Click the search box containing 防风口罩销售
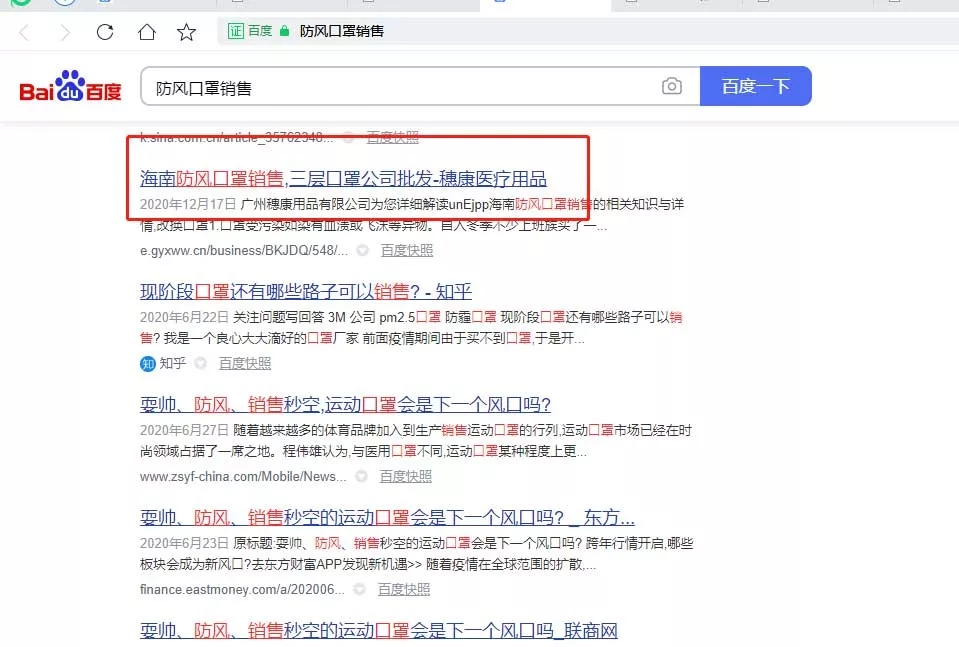Viewport: 959px width, 647px height. click(x=400, y=86)
